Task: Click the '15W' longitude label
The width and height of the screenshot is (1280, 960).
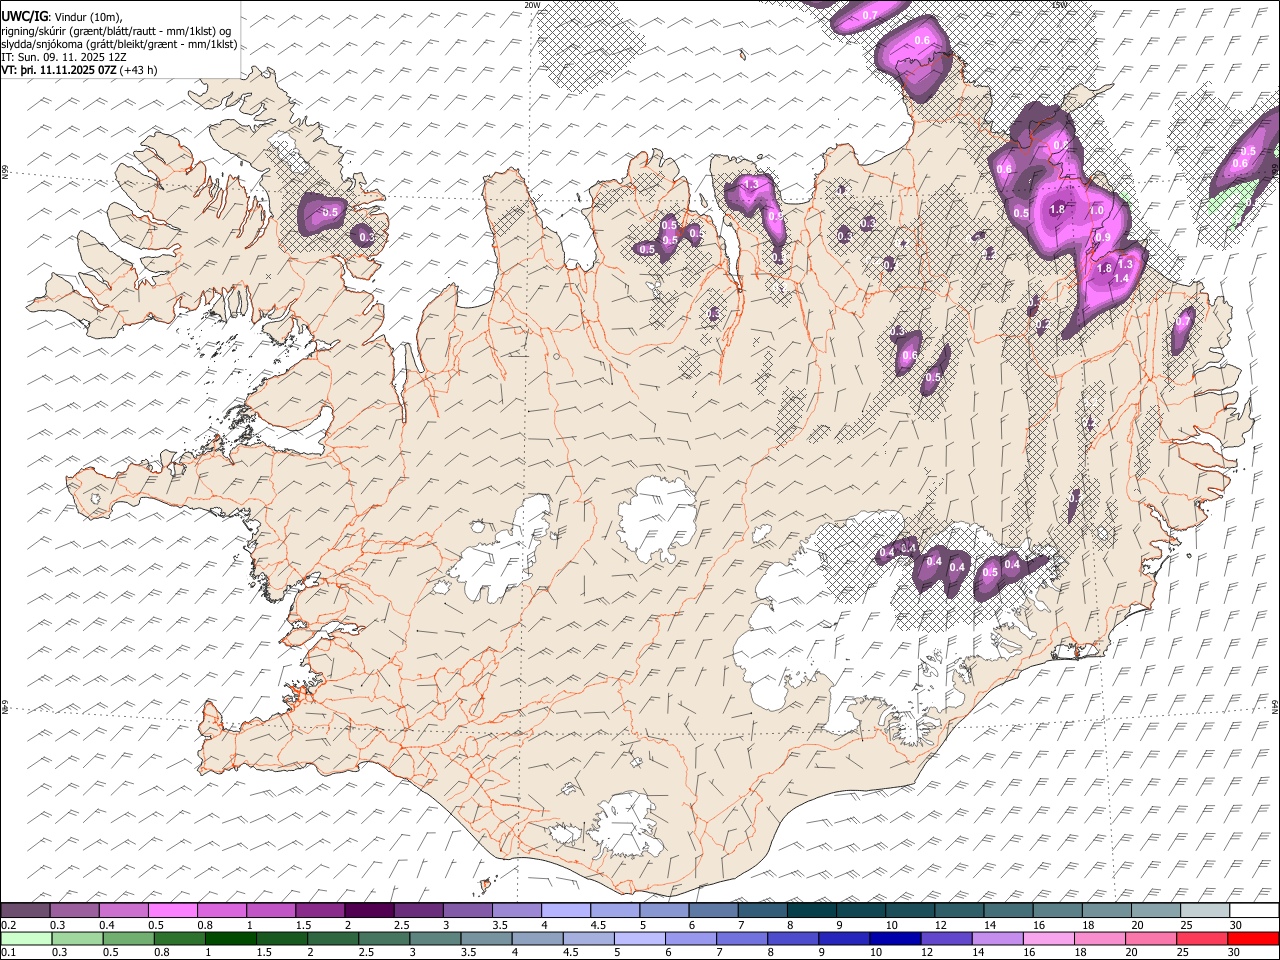Action: click(1059, 5)
